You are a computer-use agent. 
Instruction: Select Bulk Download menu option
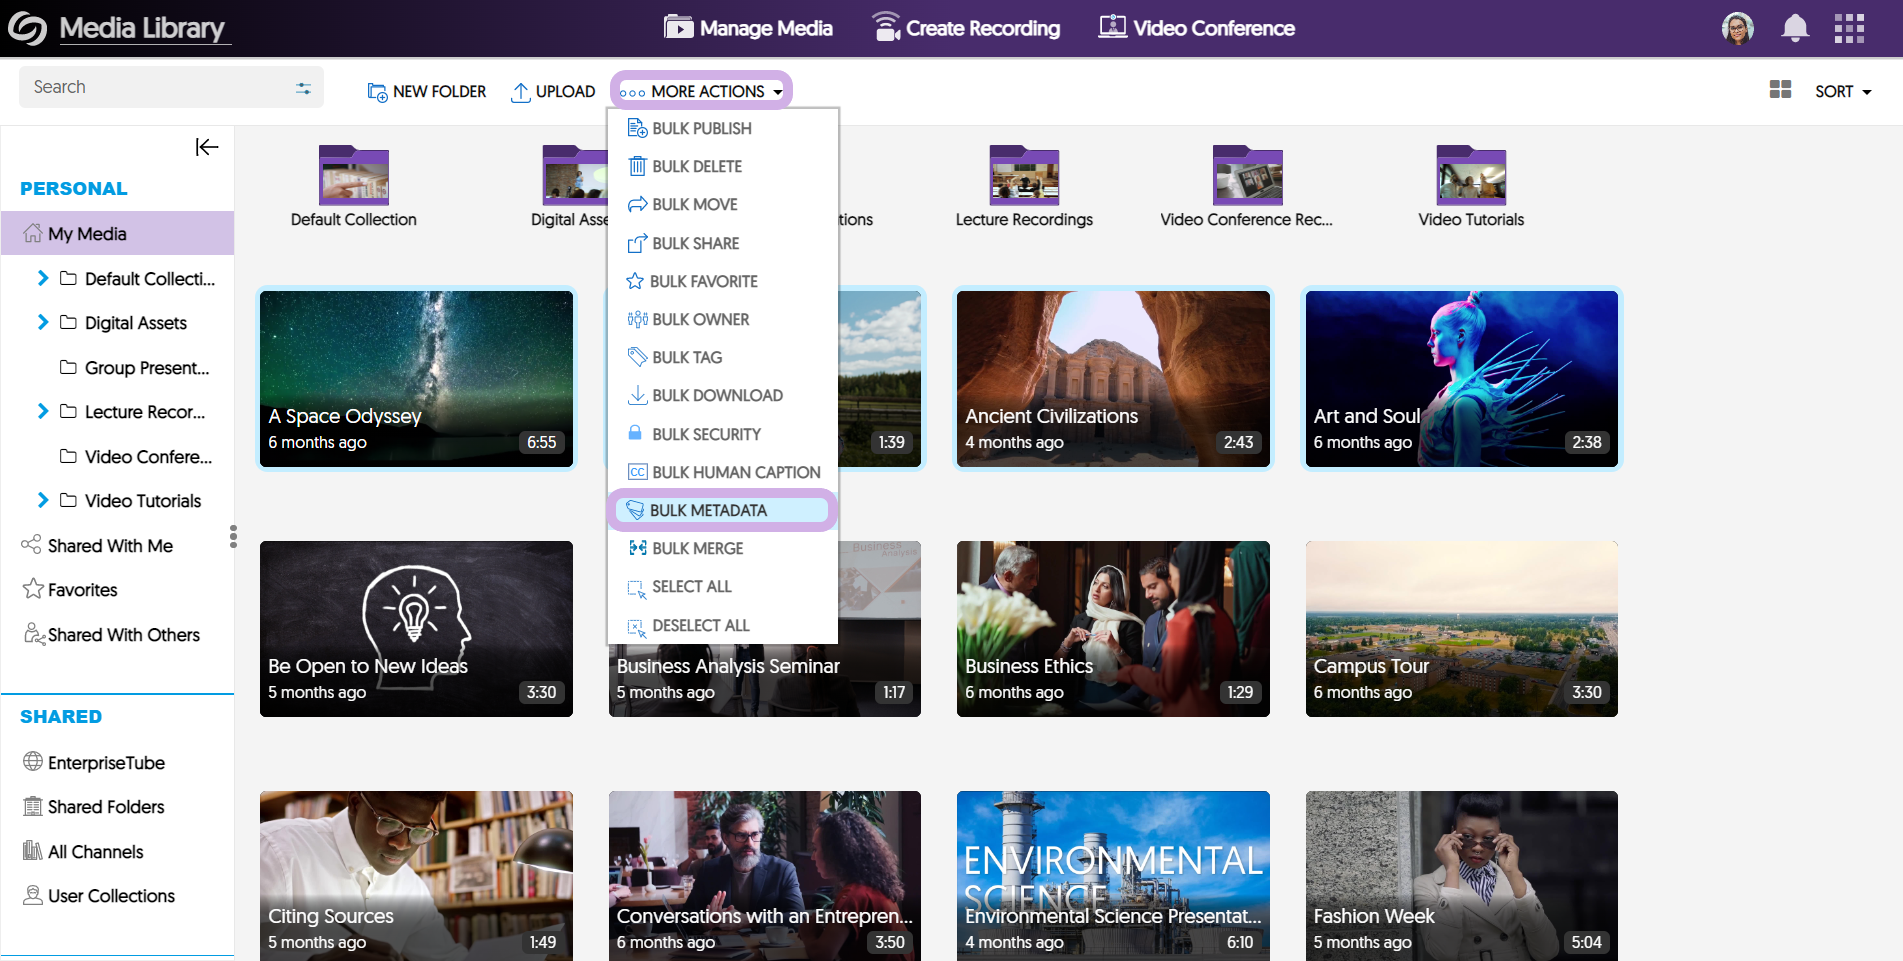[717, 396]
